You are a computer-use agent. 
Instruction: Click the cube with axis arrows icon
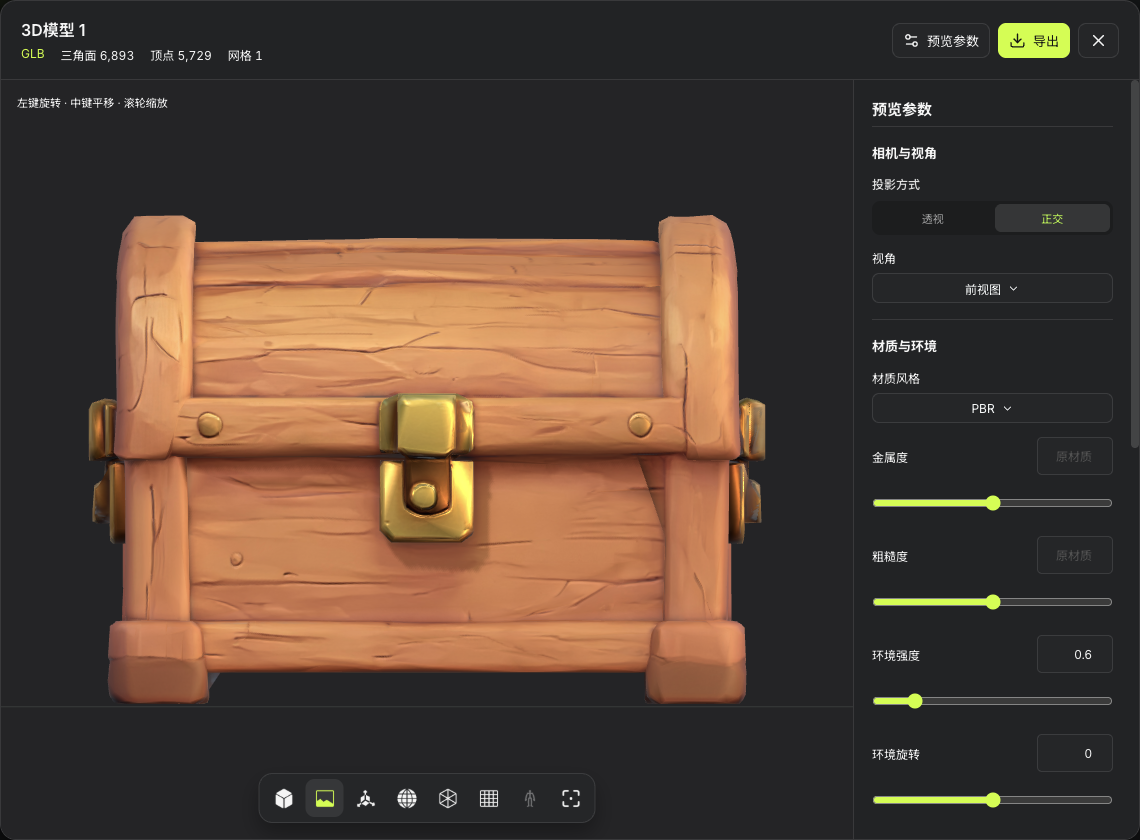366,799
